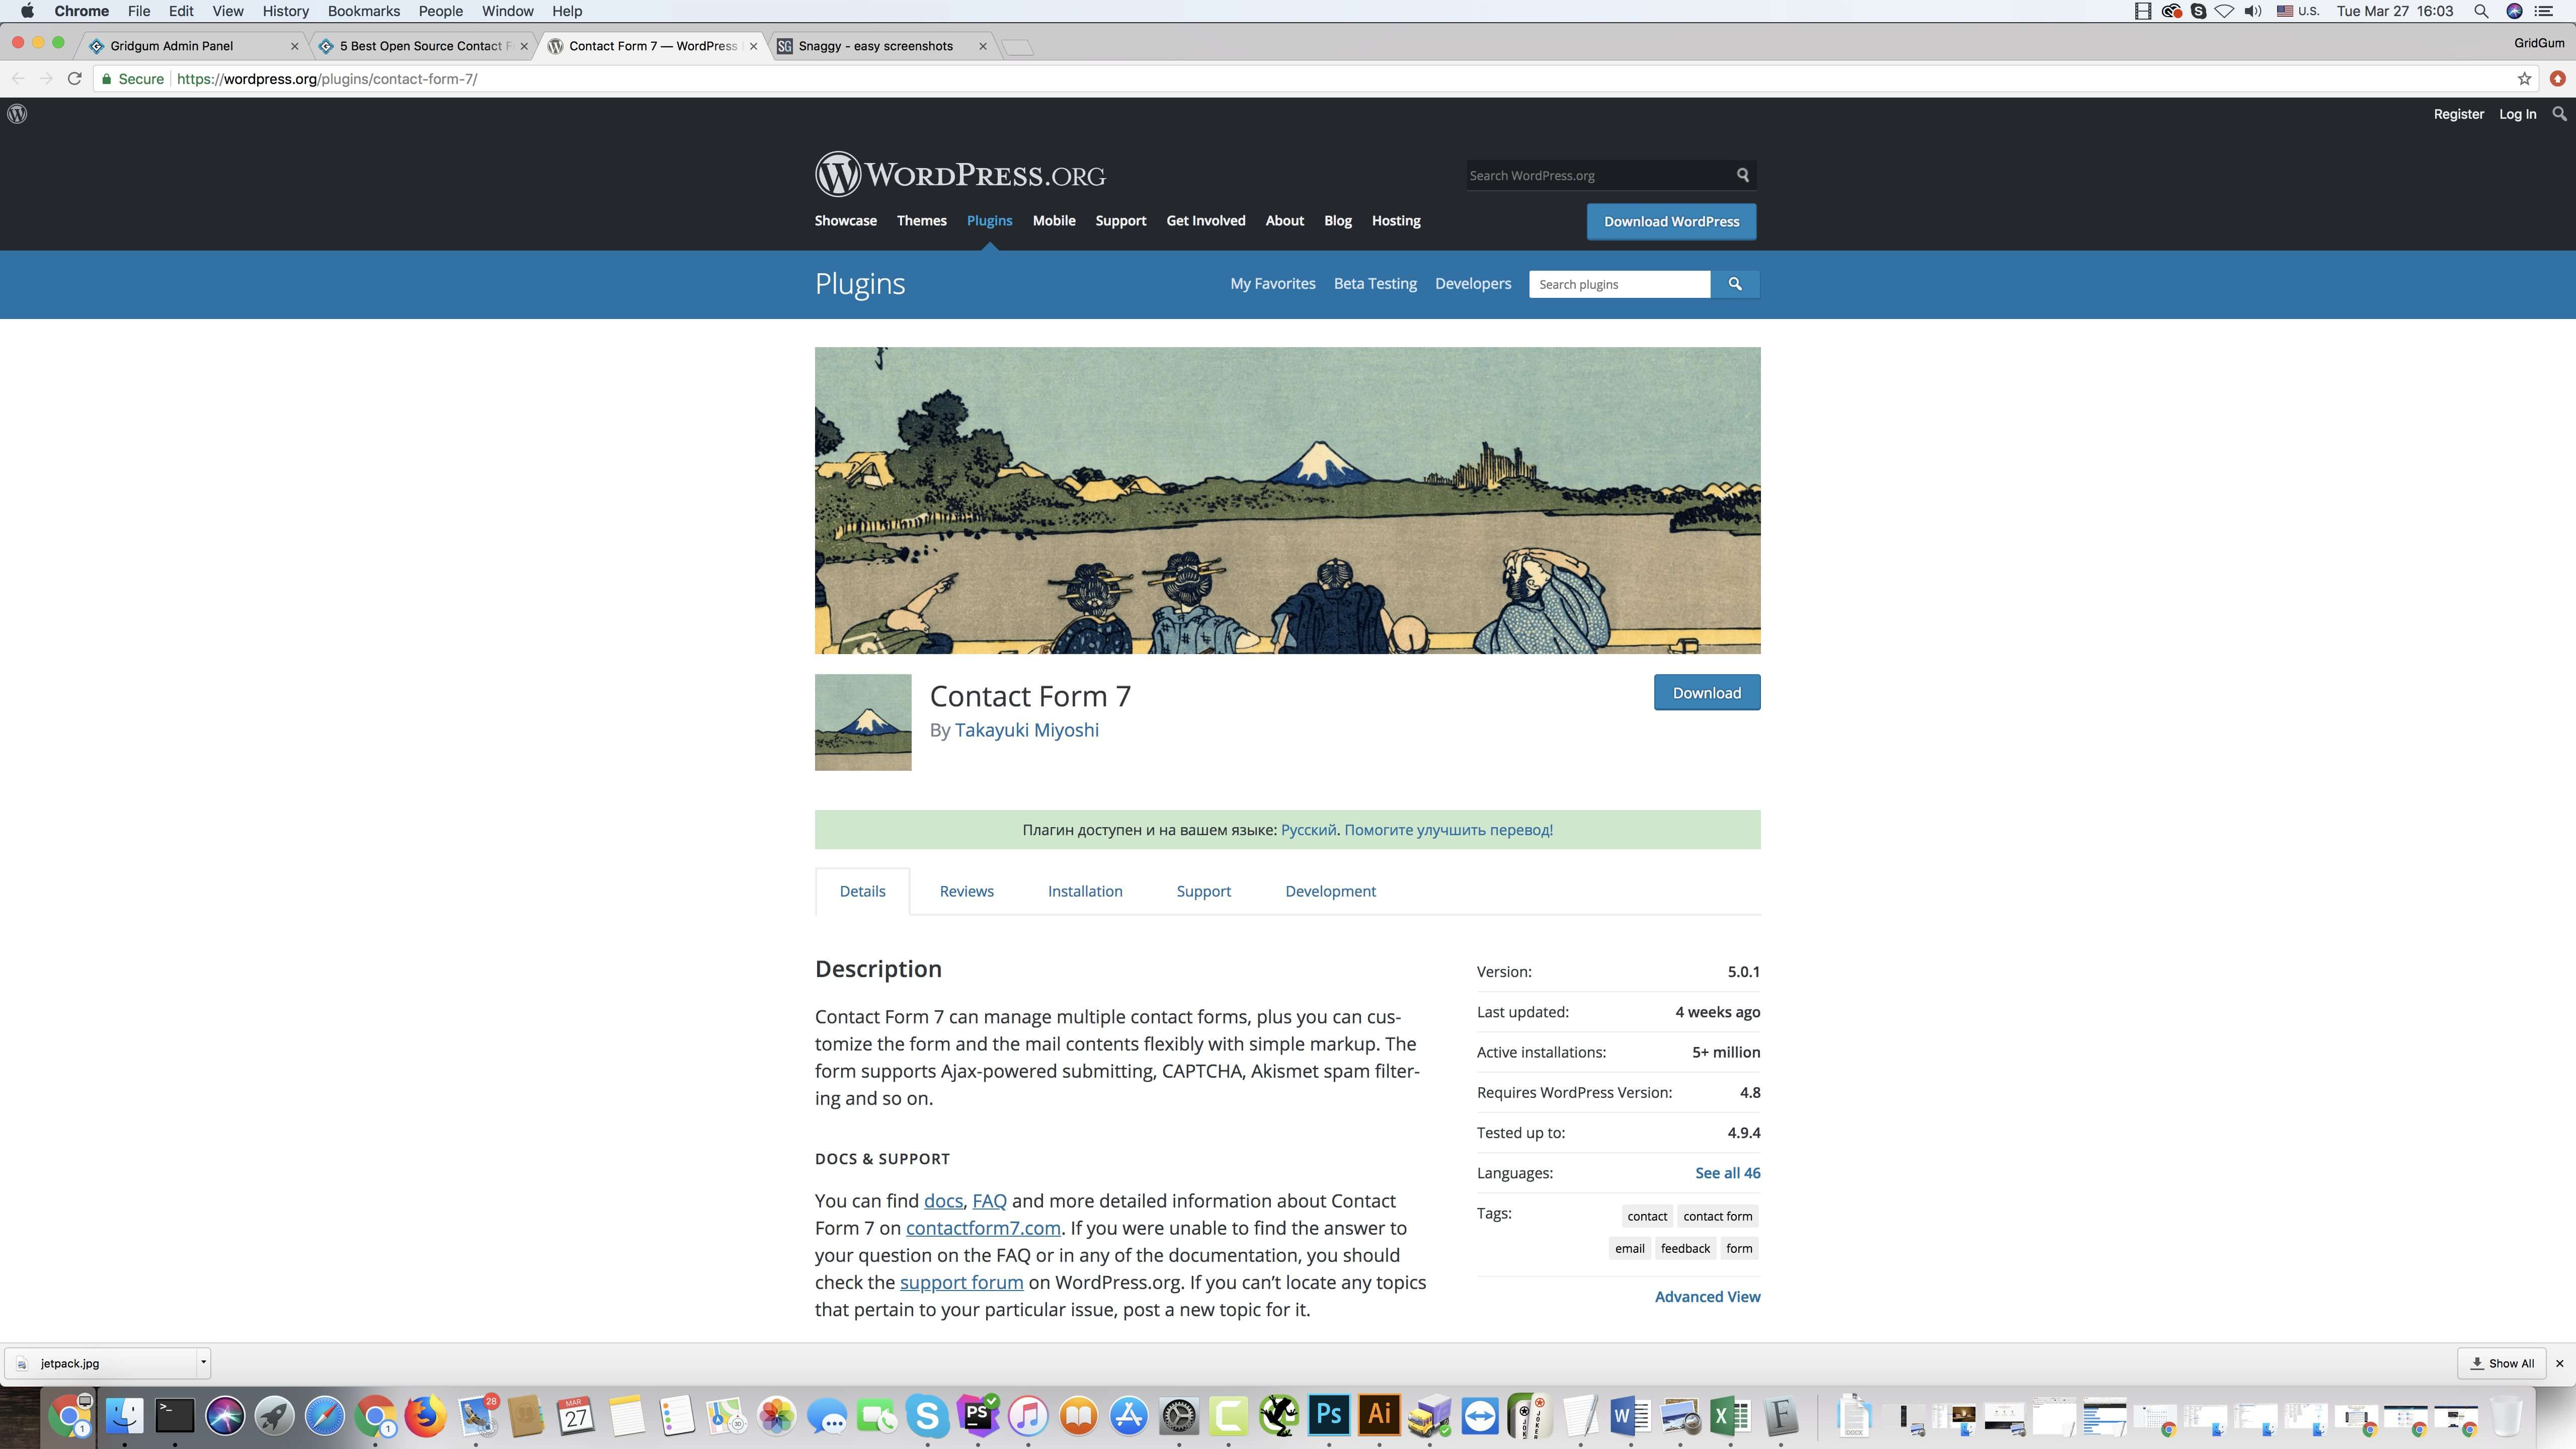Viewport: 2576px width, 1449px height.
Task: Open the Wi-Fi menu bar icon
Action: pyautogui.click(x=2225, y=11)
